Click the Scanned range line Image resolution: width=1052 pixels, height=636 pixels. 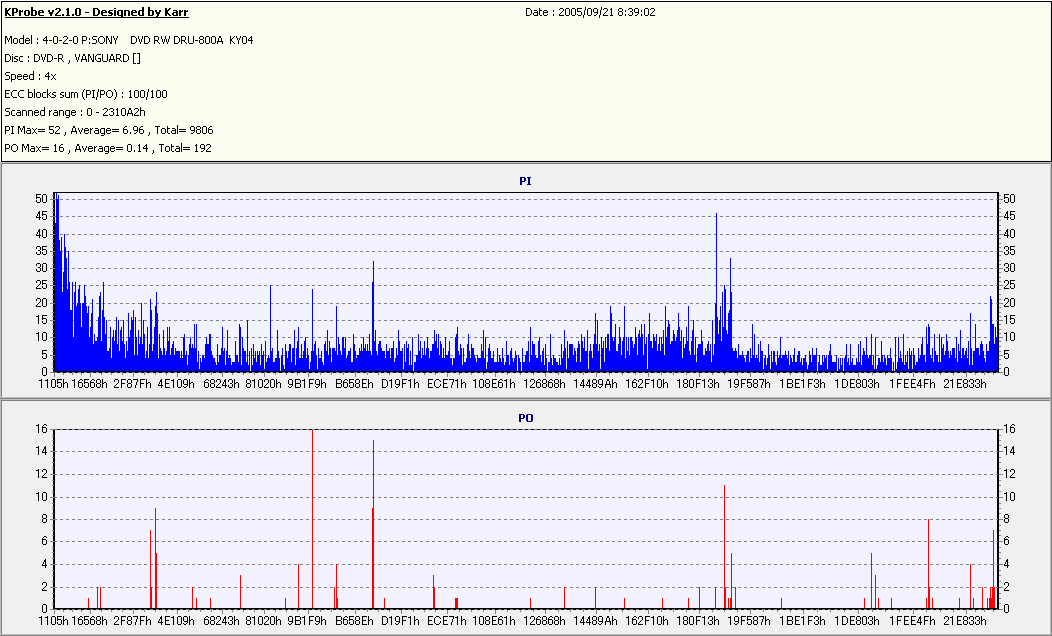pyautogui.click(x=74, y=112)
